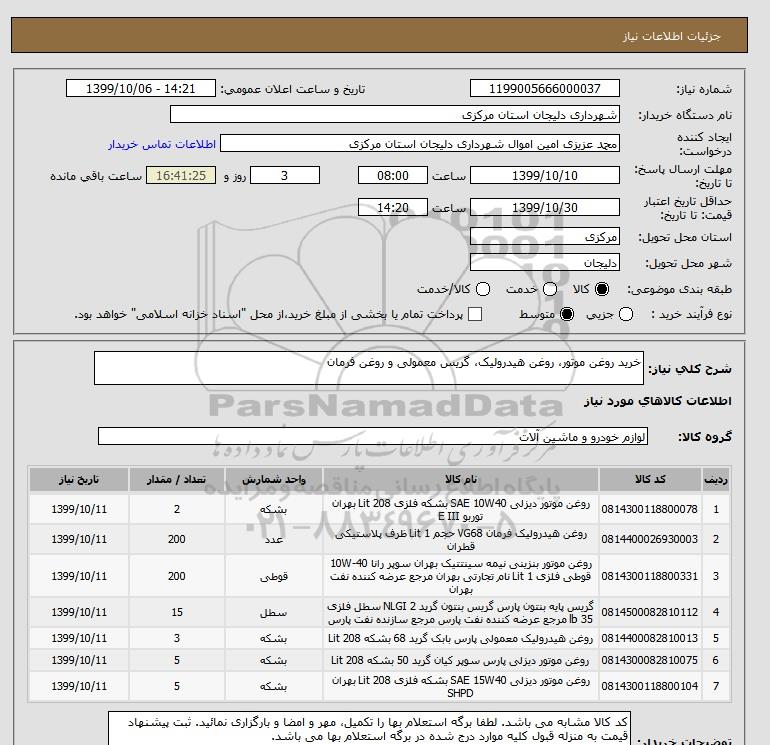Screen dimensions: 770x745
Task: Click the response deadline date 1399/10/10
Action: (x=545, y=175)
